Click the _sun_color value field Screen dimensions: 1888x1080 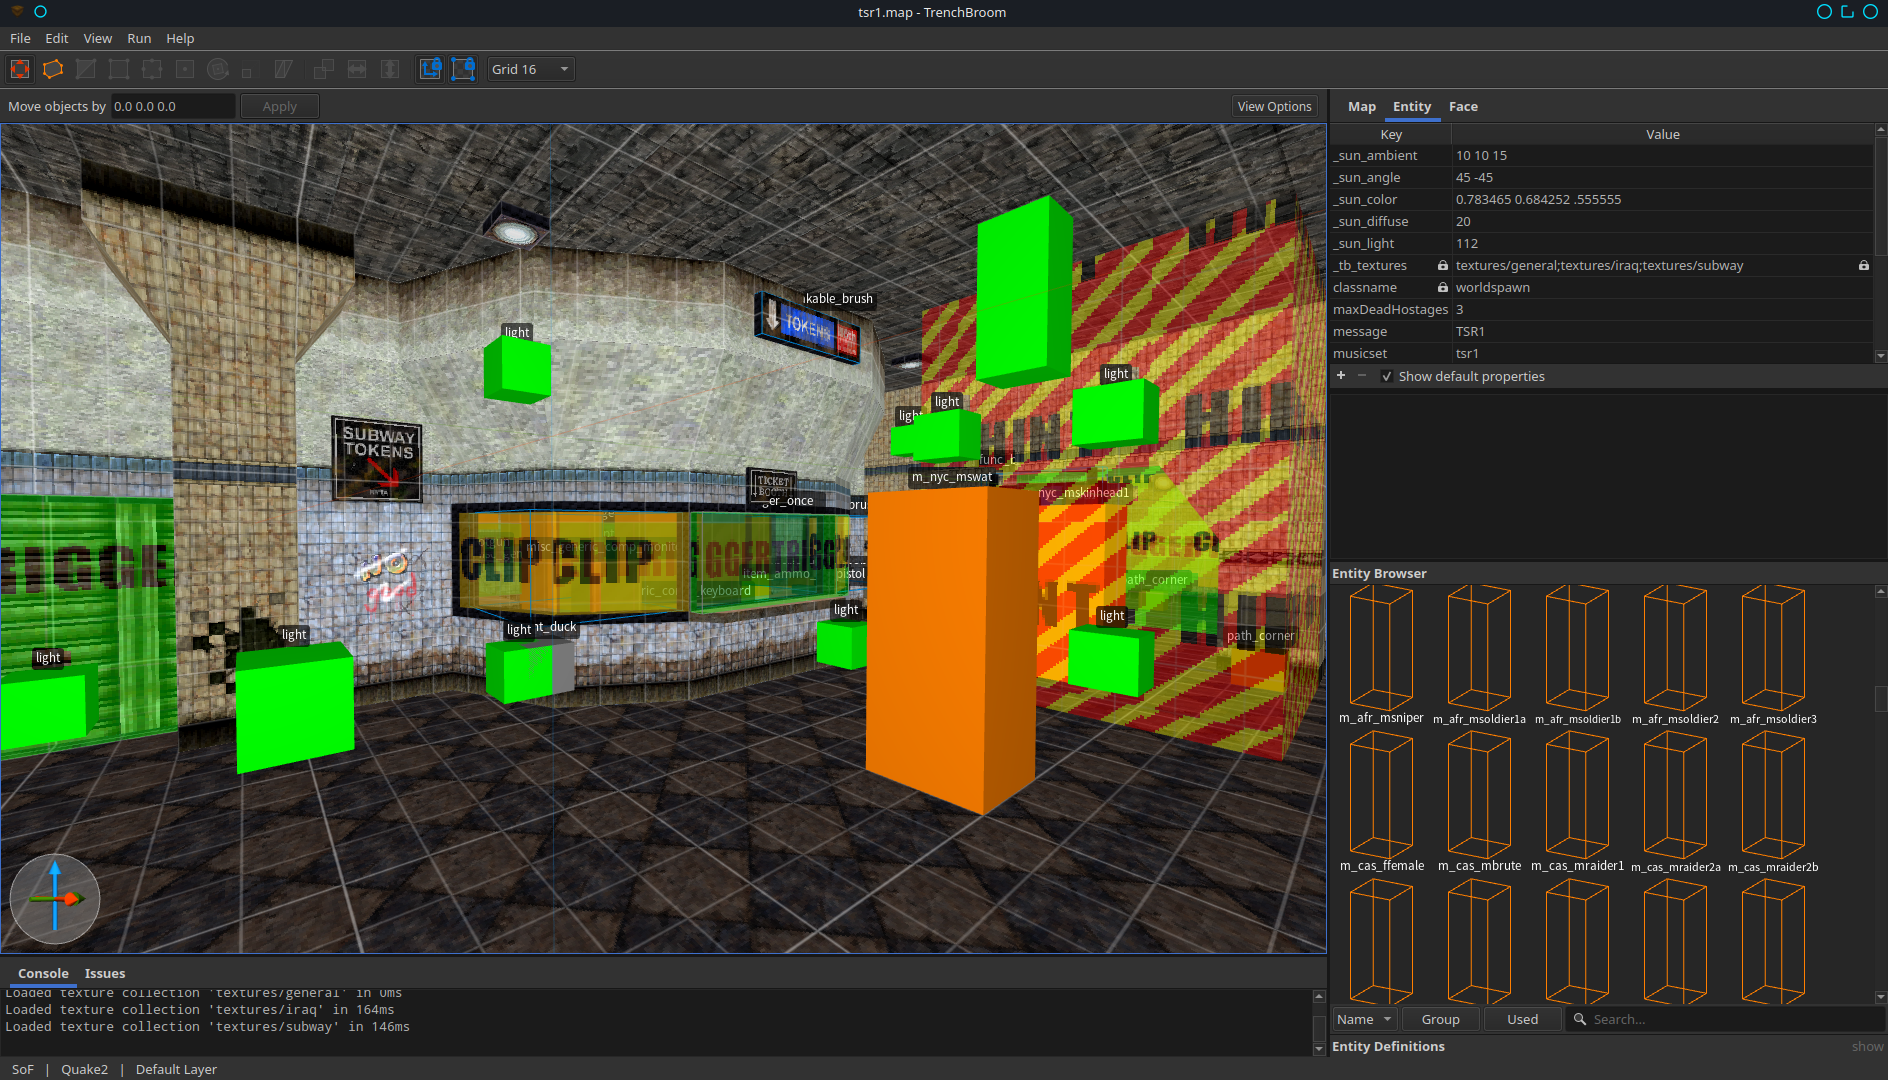(x=1662, y=199)
